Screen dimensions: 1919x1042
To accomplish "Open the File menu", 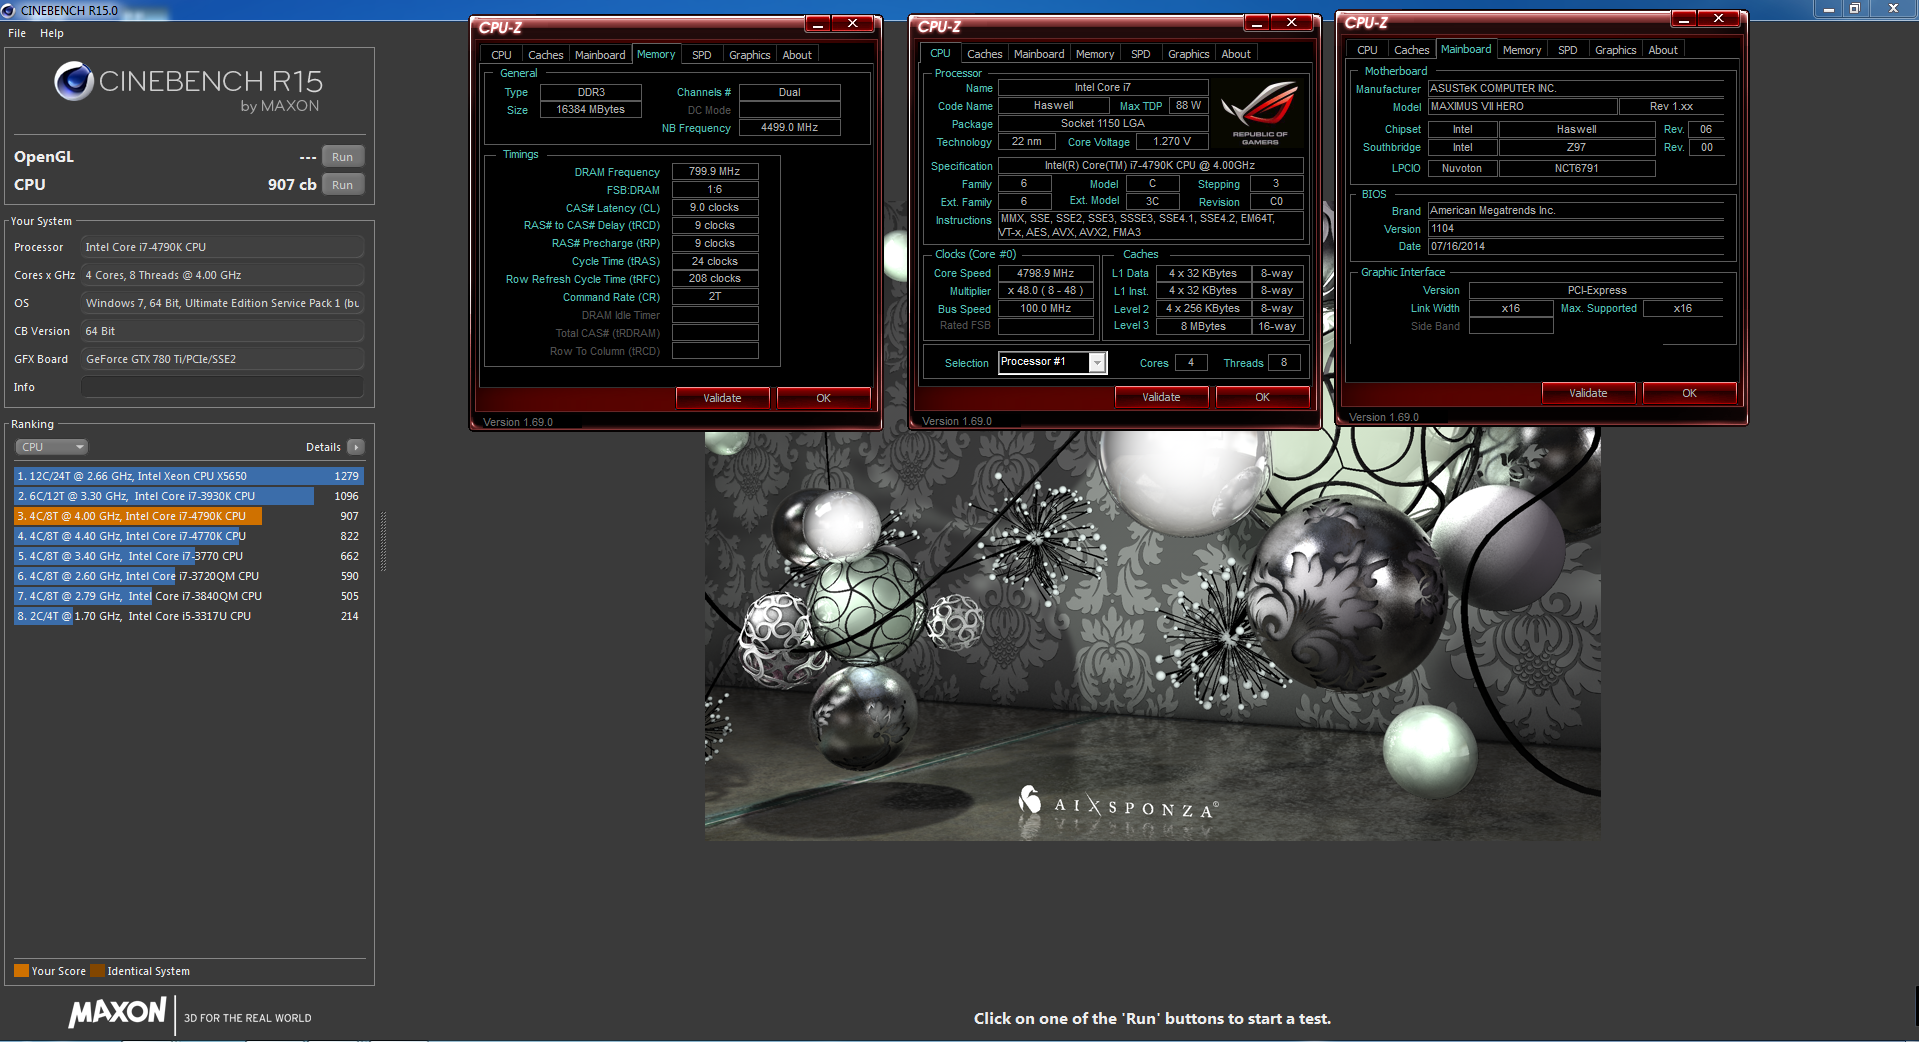I will tap(17, 33).
